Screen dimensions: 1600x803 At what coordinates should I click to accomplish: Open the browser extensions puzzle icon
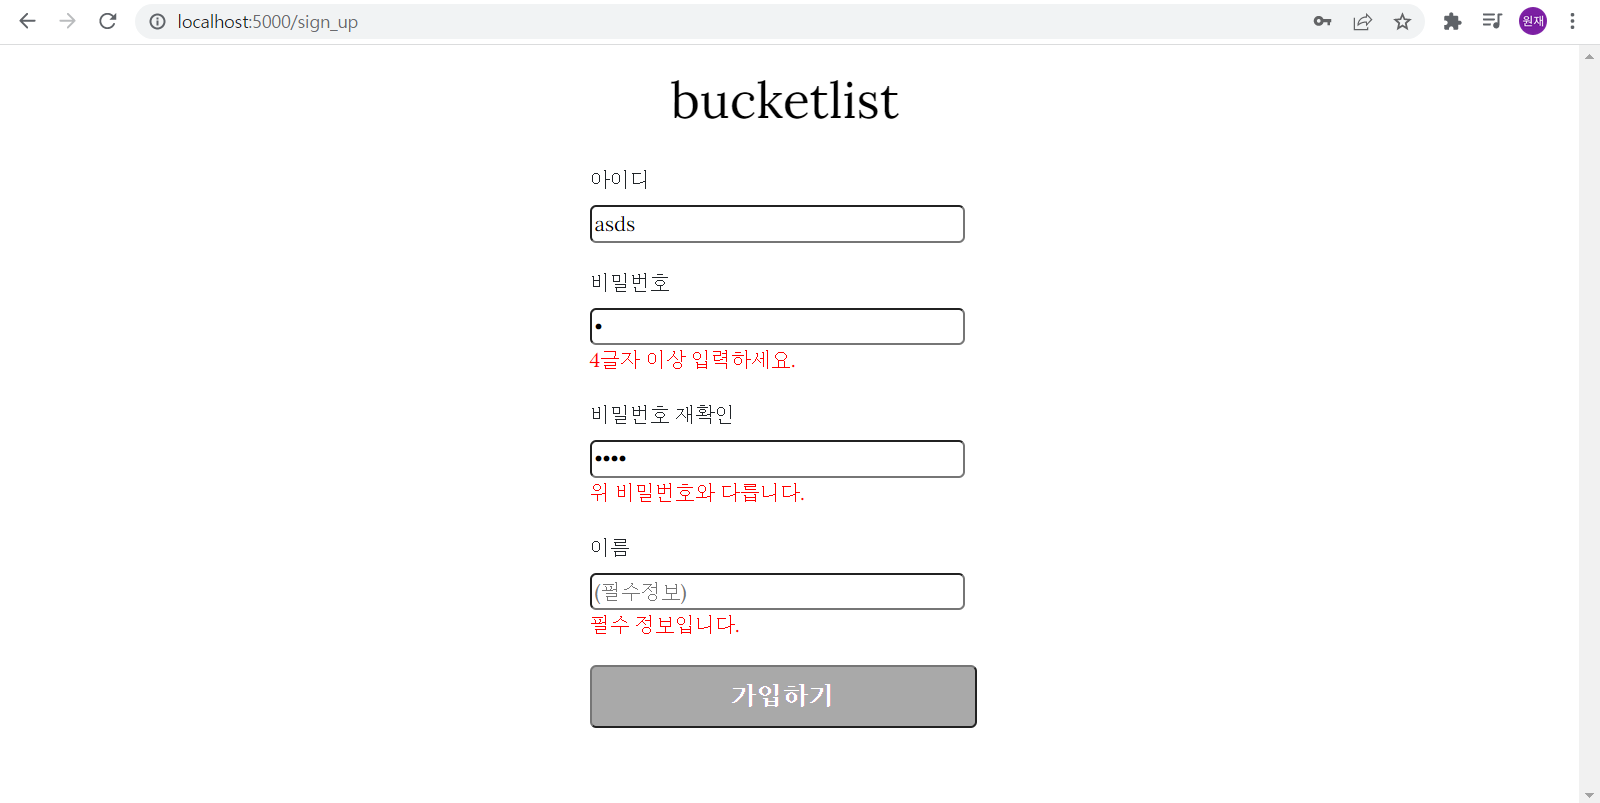[x=1451, y=21]
